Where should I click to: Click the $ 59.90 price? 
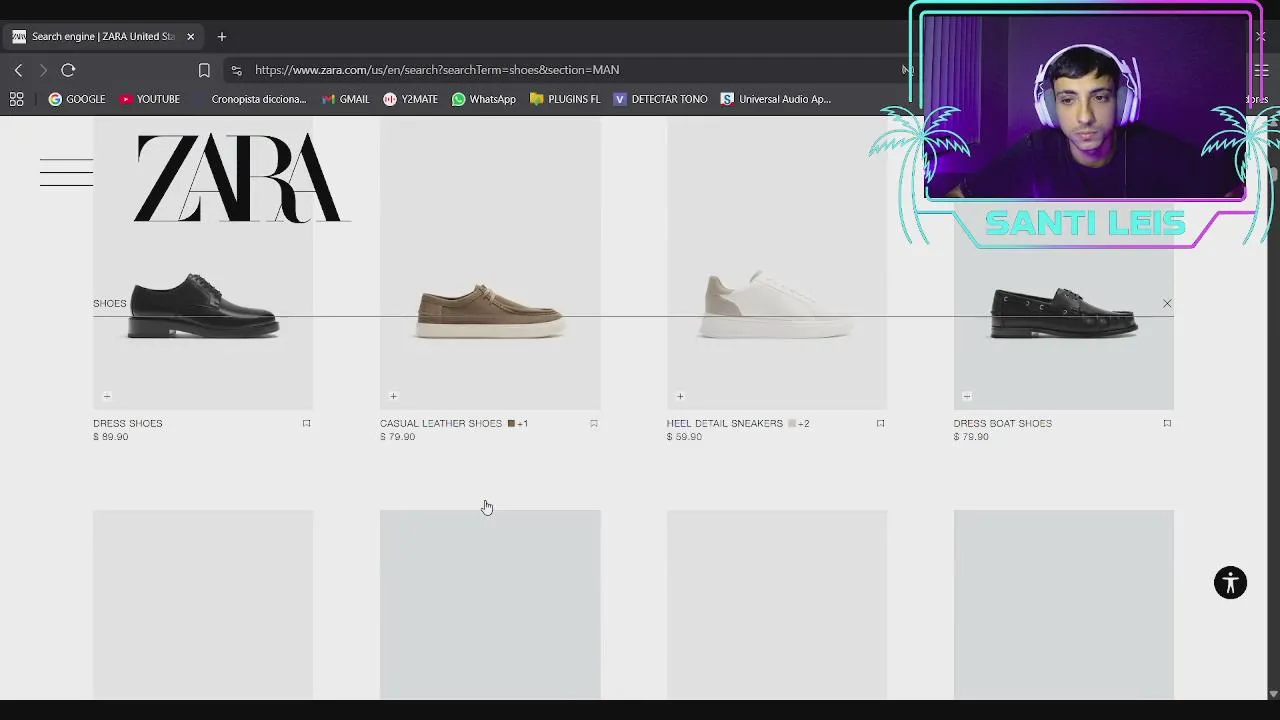pyautogui.click(x=684, y=437)
